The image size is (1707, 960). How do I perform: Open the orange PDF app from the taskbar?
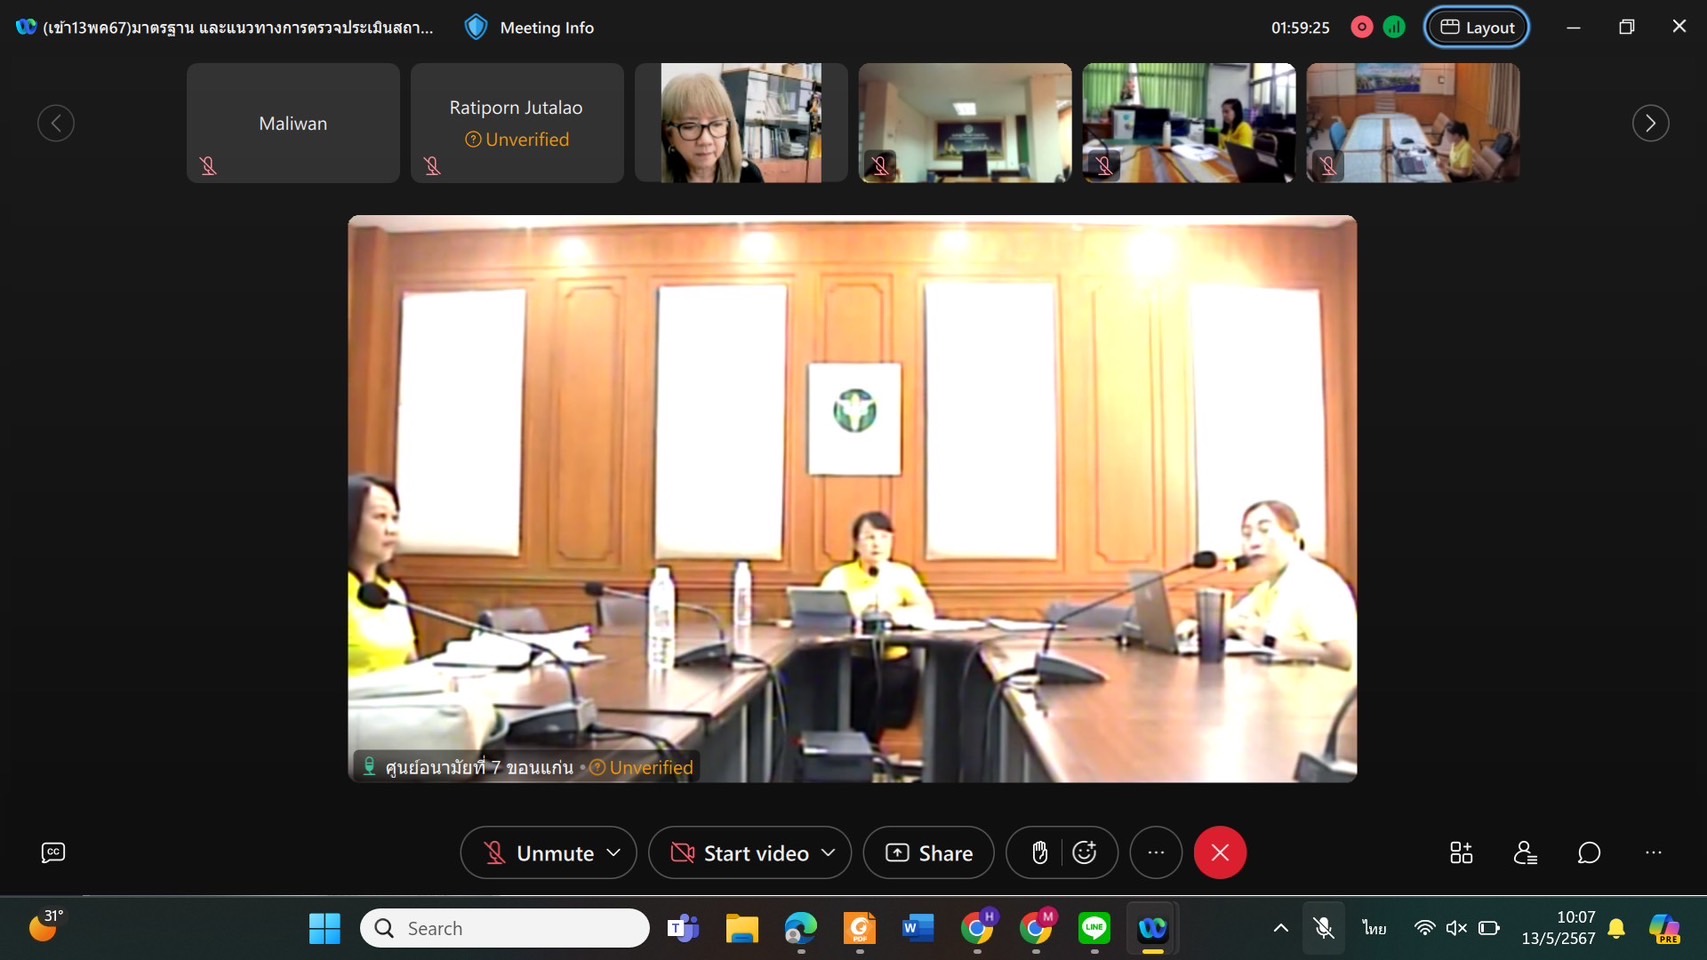(859, 928)
